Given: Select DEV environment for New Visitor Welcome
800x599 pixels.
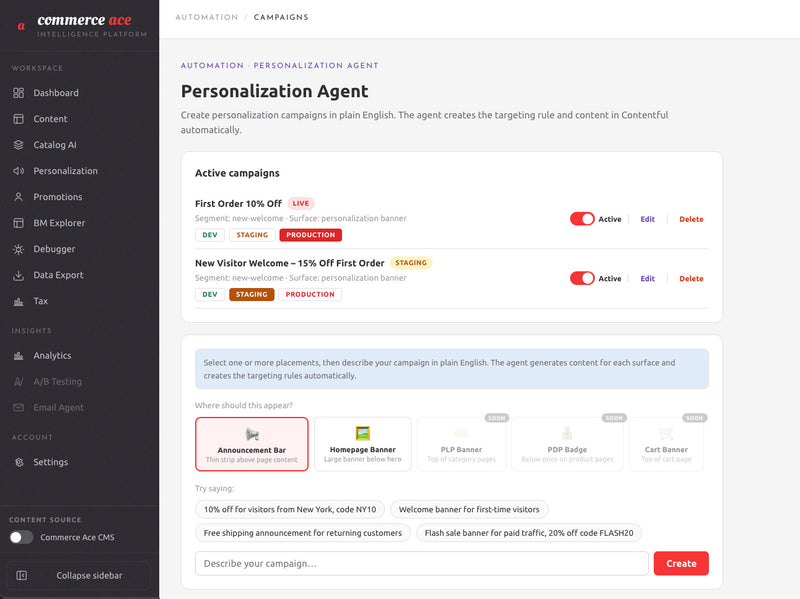Looking at the screenshot, I should click(x=210, y=294).
